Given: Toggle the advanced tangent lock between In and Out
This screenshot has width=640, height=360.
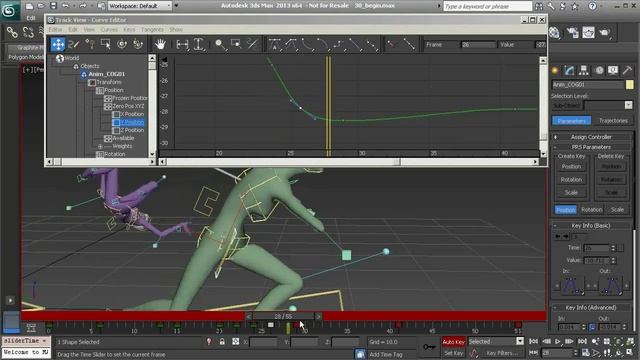Looking at the screenshot, I should 592,327.
